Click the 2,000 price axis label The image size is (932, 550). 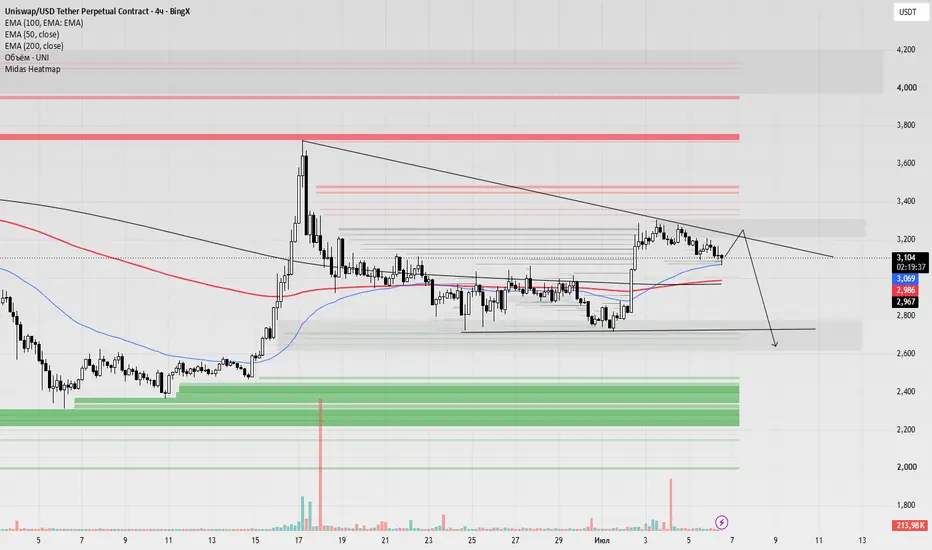[x=906, y=467]
